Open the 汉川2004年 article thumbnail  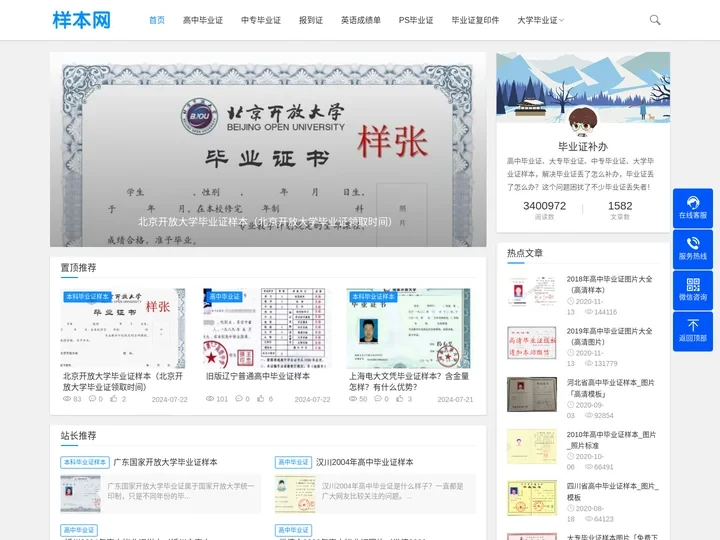(295, 494)
